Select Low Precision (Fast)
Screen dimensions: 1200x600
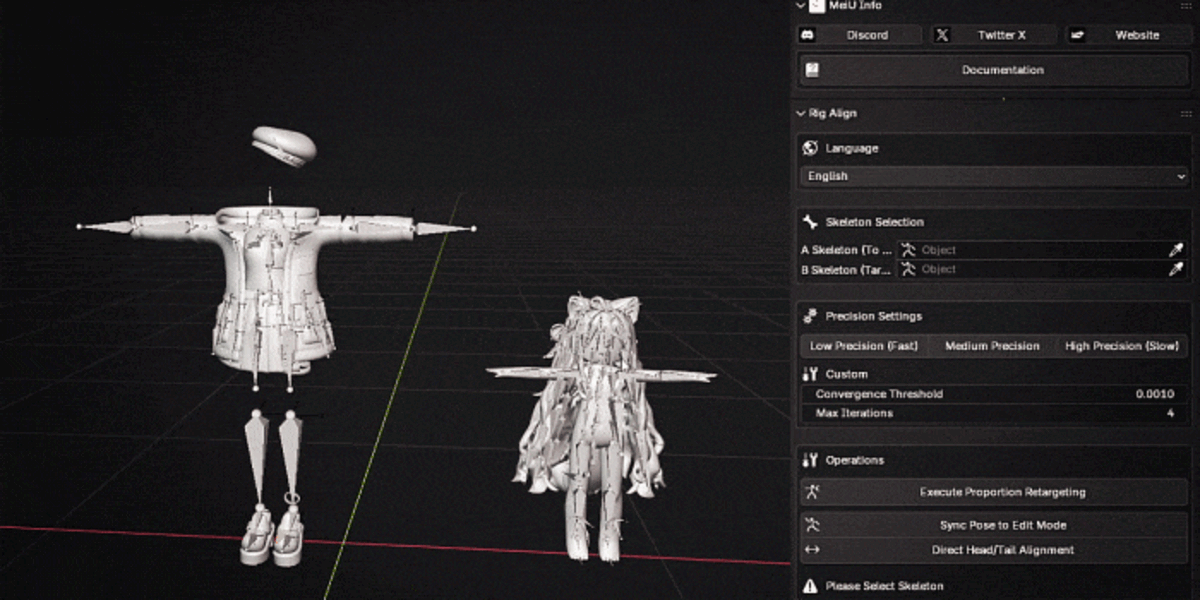(x=863, y=346)
